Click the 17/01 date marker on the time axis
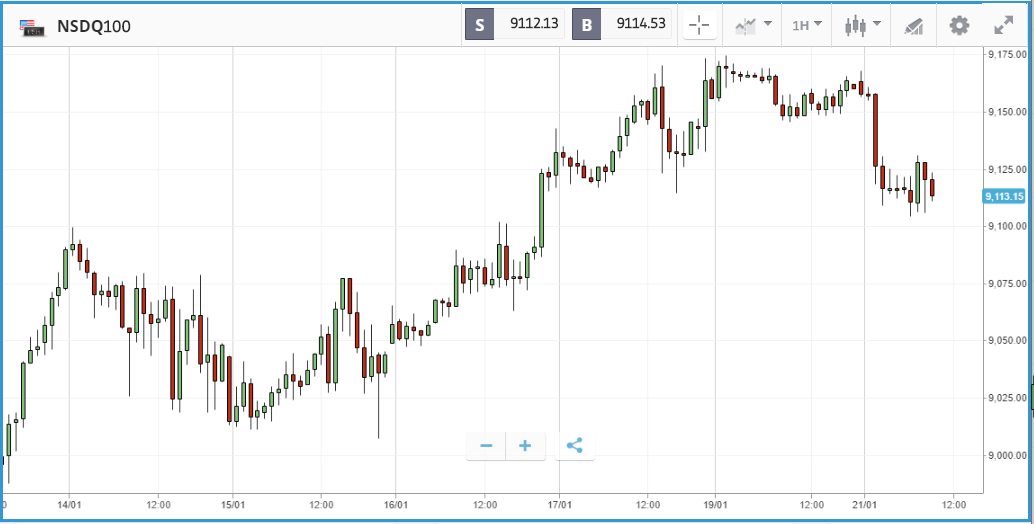Screen dimensions: 1034x524 [559, 505]
